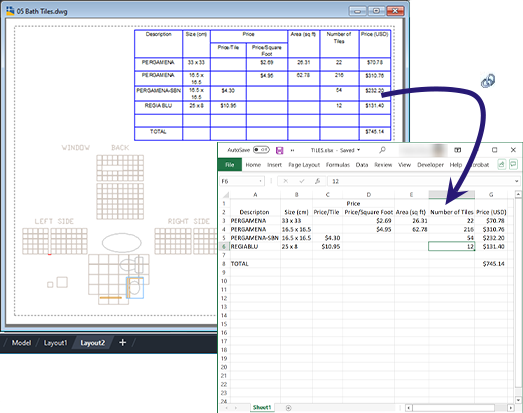This screenshot has width=523, height=413.
Task: Click the data link chain icon
Action: (x=488, y=80)
